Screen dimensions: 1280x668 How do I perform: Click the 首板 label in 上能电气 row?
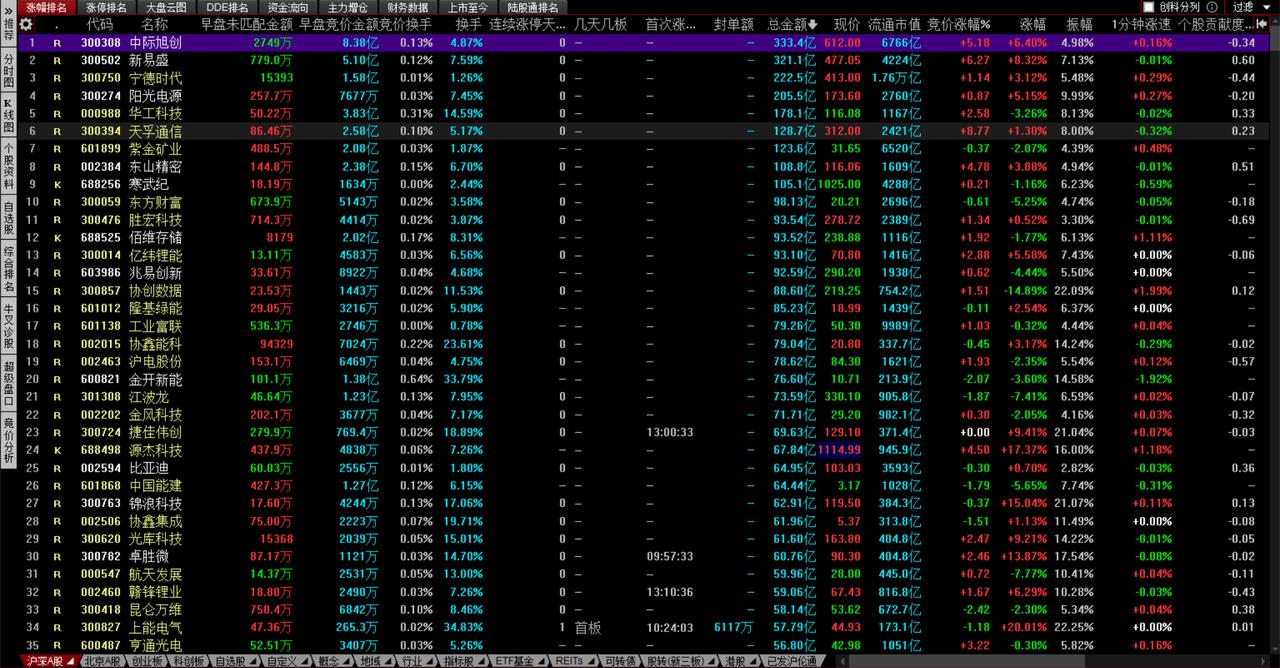coord(588,627)
